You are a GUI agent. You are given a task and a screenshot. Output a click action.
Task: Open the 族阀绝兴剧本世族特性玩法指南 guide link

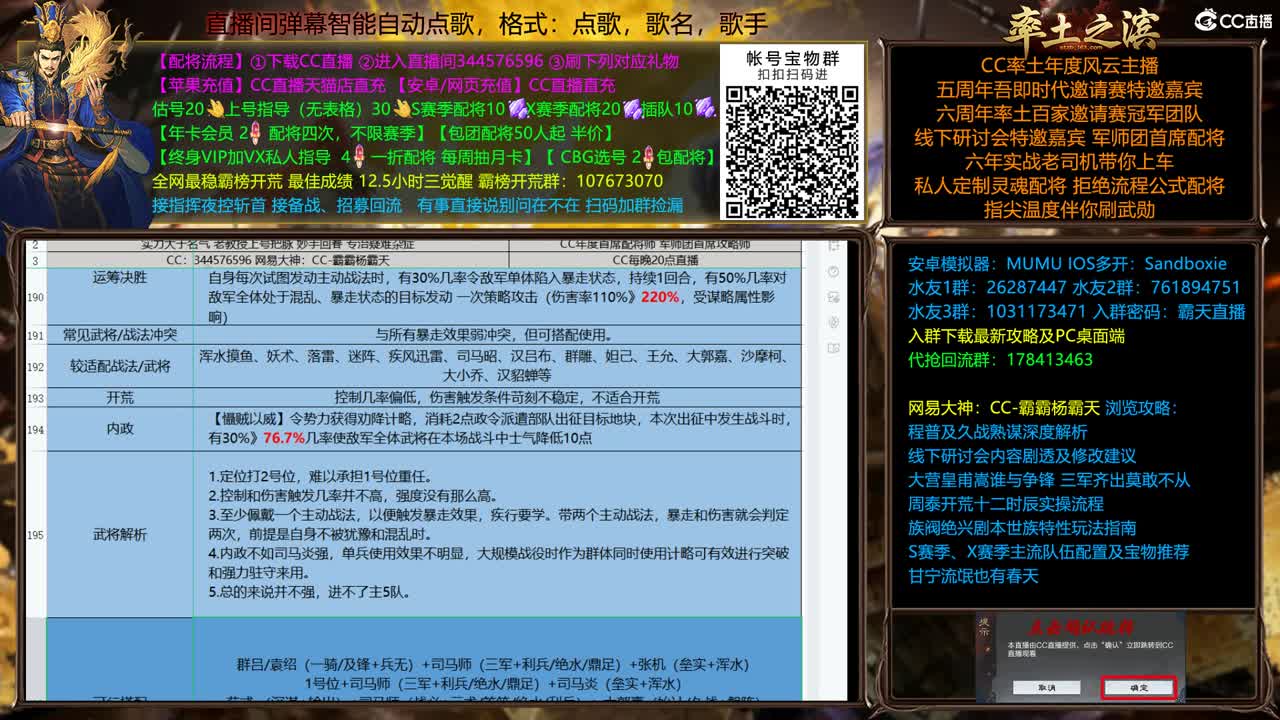click(1021, 528)
